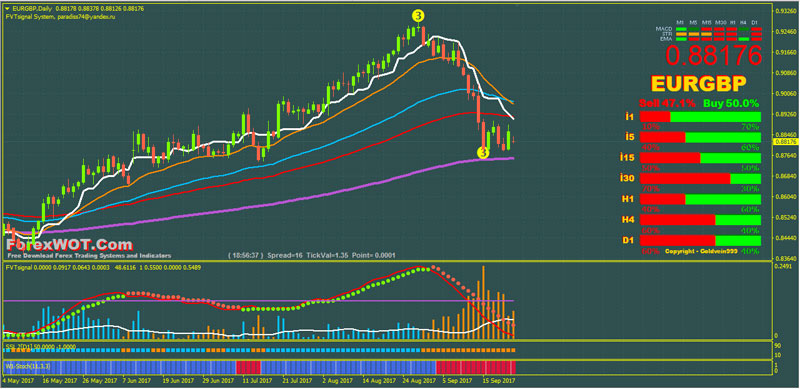800x389 pixels.
Task: Click the green MACD M1 signal cell
Action: [x=681, y=29]
